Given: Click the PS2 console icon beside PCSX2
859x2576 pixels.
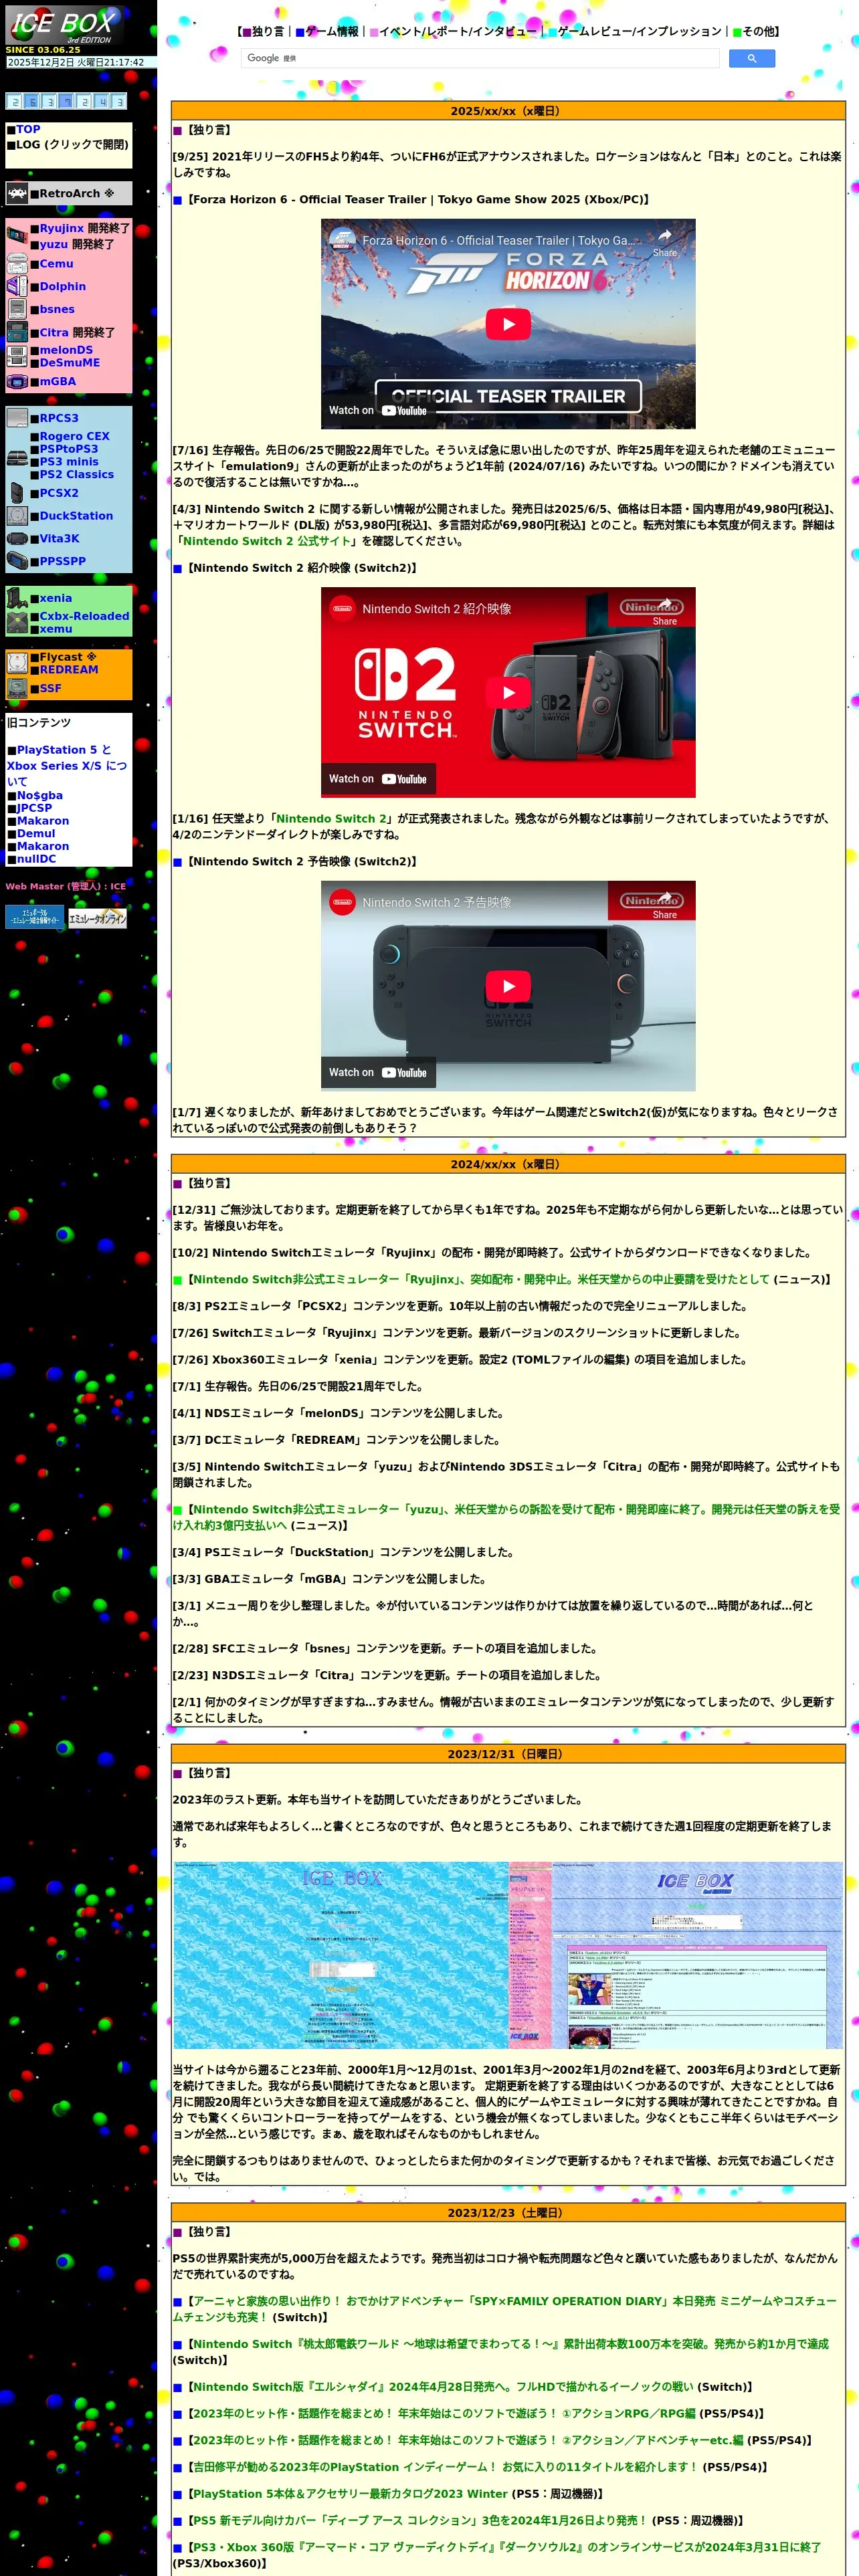Looking at the screenshot, I should [x=17, y=492].
